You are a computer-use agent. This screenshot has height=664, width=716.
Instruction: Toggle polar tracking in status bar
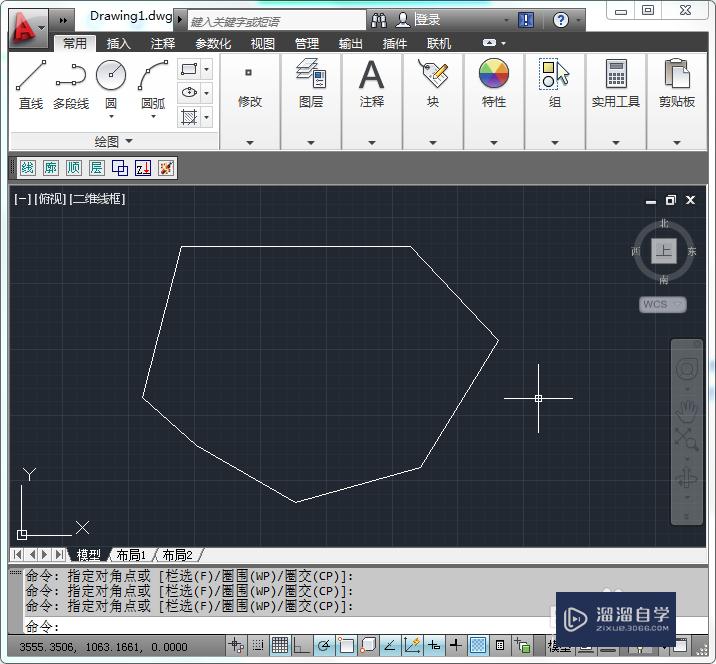pyautogui.click(x=324, y=645)
